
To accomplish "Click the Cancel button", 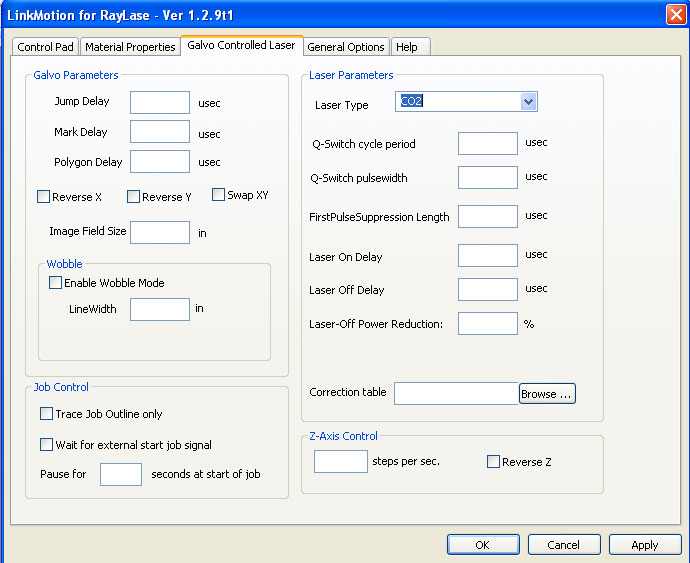I will pyautogui.click(x=564, y=545).
